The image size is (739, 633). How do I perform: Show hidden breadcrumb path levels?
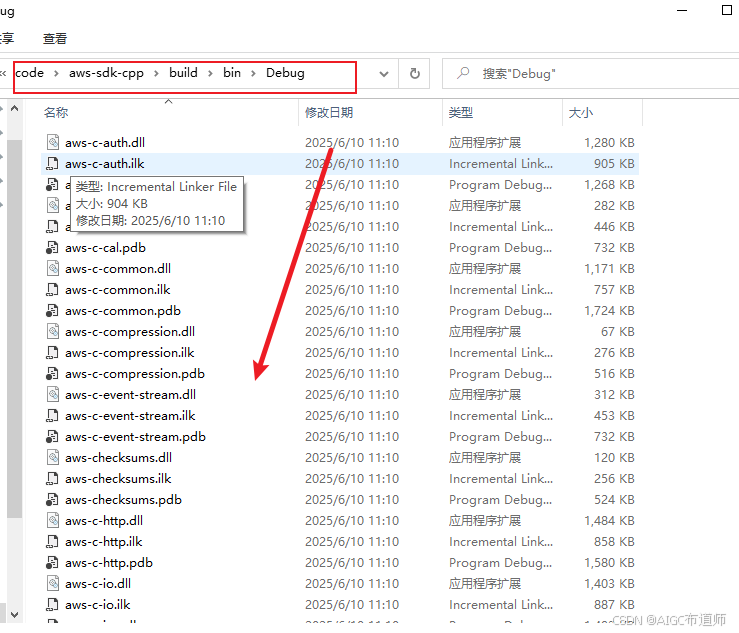coord(3,73)
